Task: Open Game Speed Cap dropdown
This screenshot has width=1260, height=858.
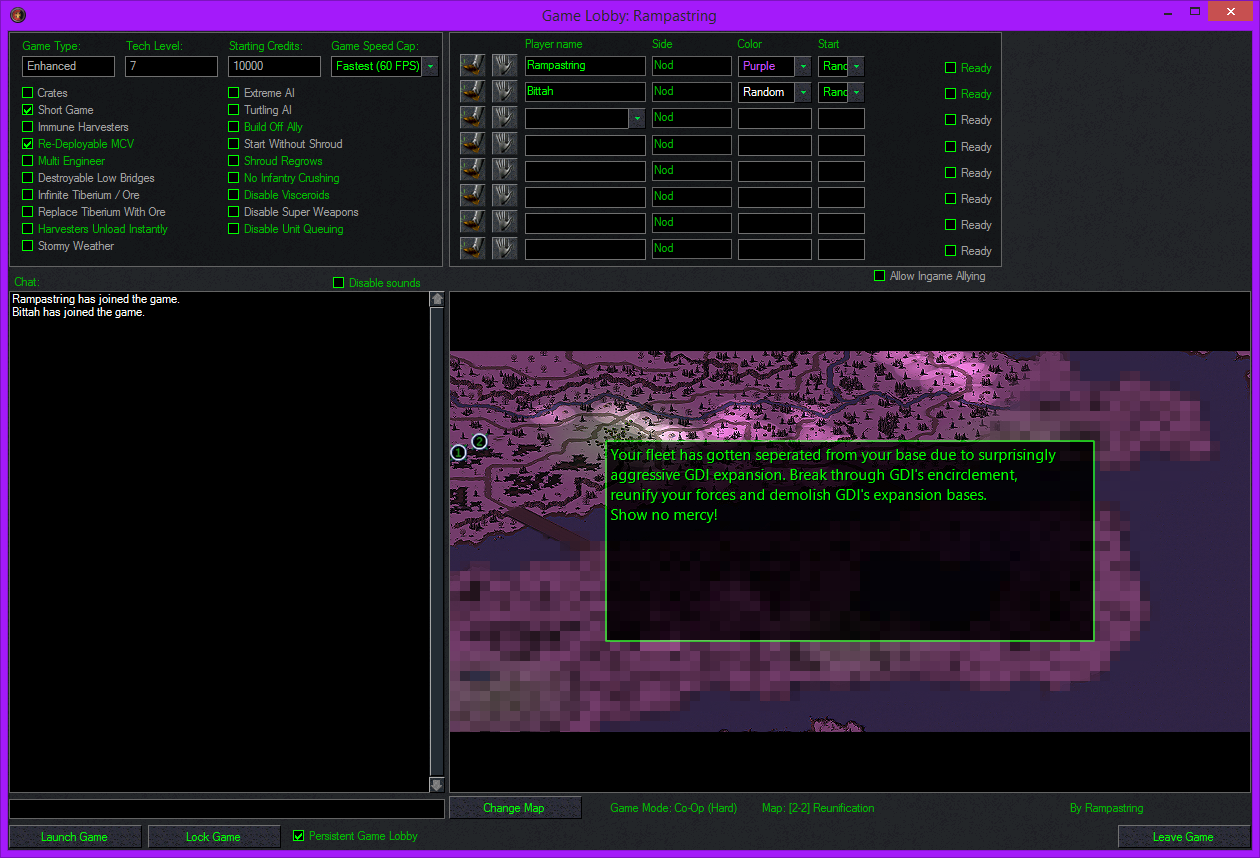Action: 430,66
